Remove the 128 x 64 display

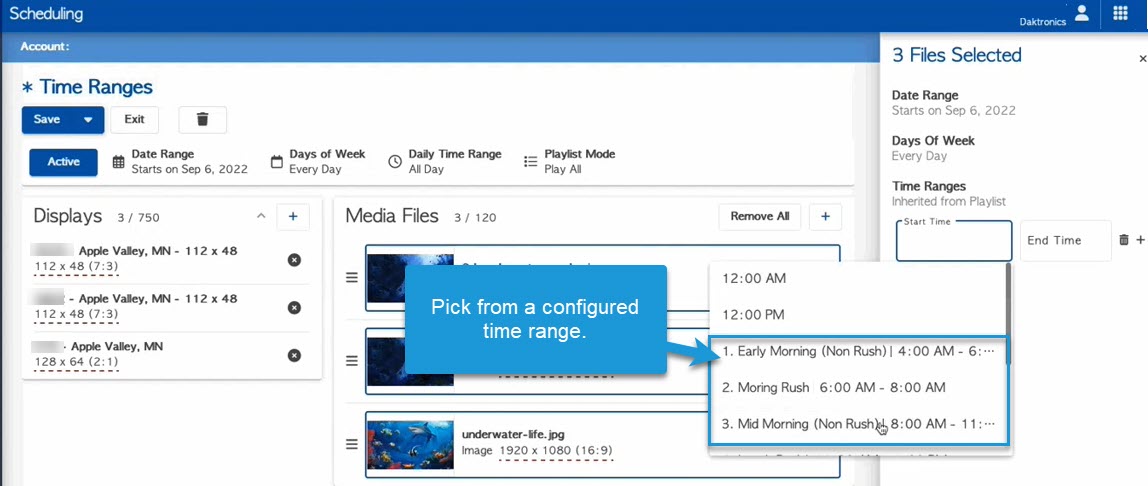(x=294, y=355)
